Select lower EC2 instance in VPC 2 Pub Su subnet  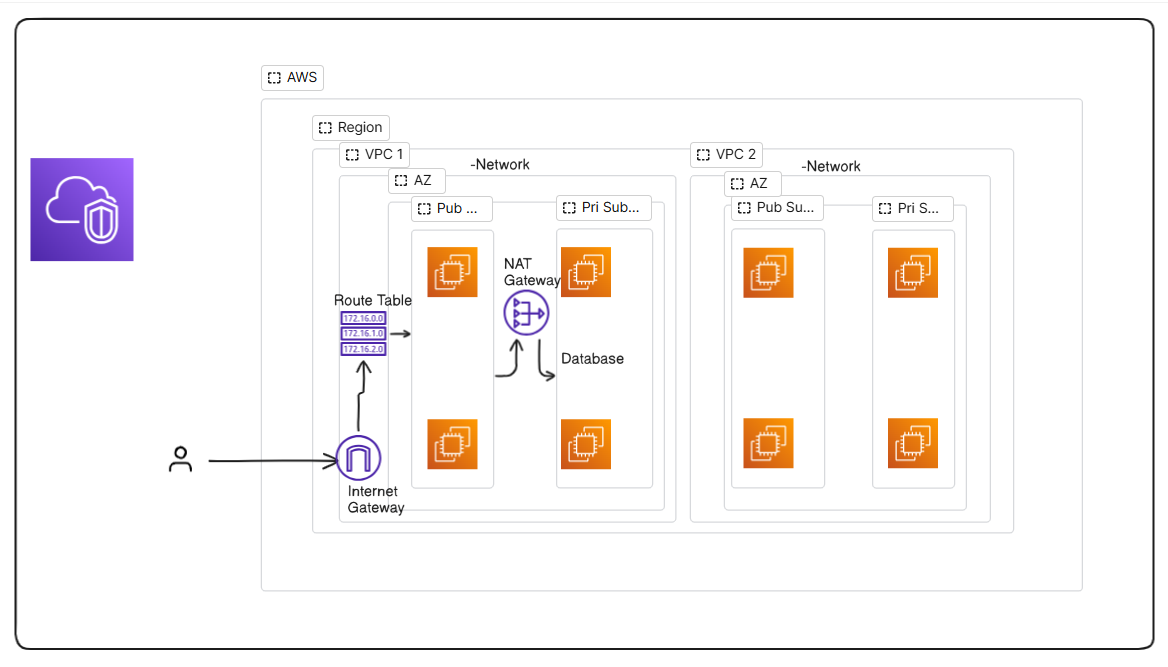pyautogui.click(x=768, y=443)
